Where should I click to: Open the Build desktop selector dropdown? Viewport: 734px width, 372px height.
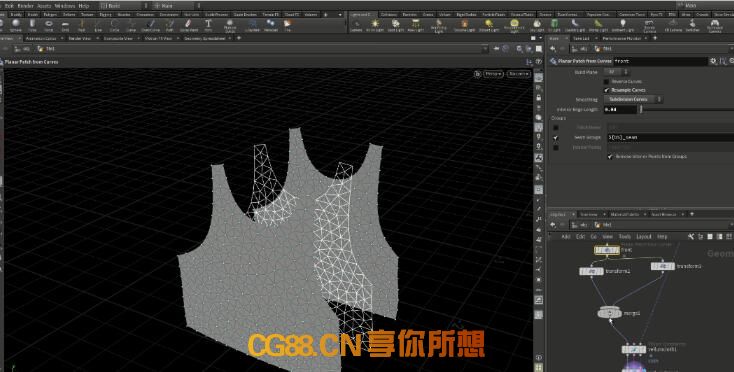(124, 6)
